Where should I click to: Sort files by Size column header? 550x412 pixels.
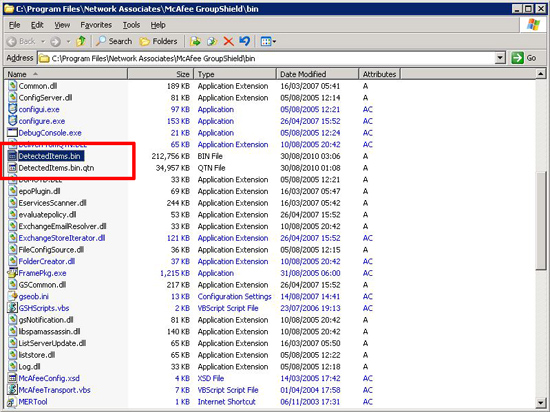click(x=161, y=74)
